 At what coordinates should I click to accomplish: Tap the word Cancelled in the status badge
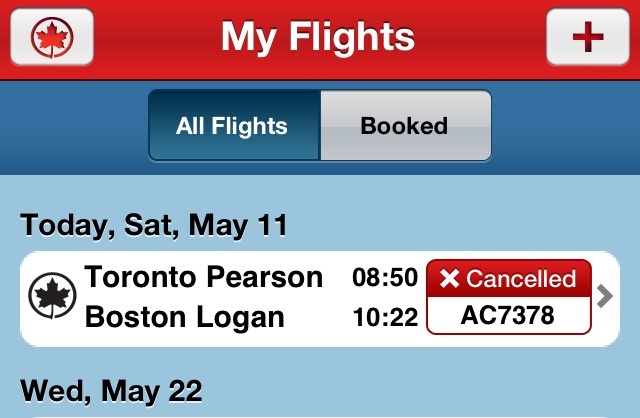point(521,279)
